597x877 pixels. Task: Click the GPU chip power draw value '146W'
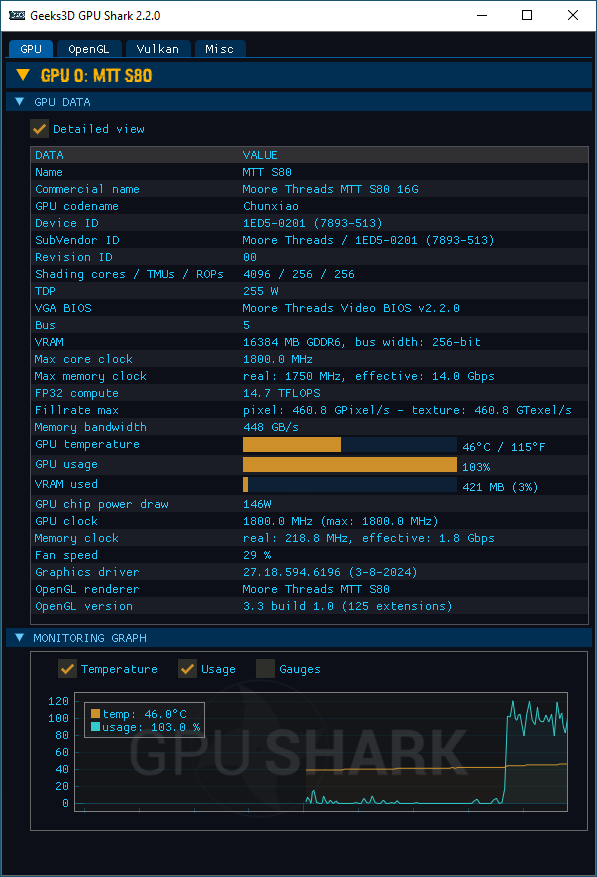coord(257,504)
